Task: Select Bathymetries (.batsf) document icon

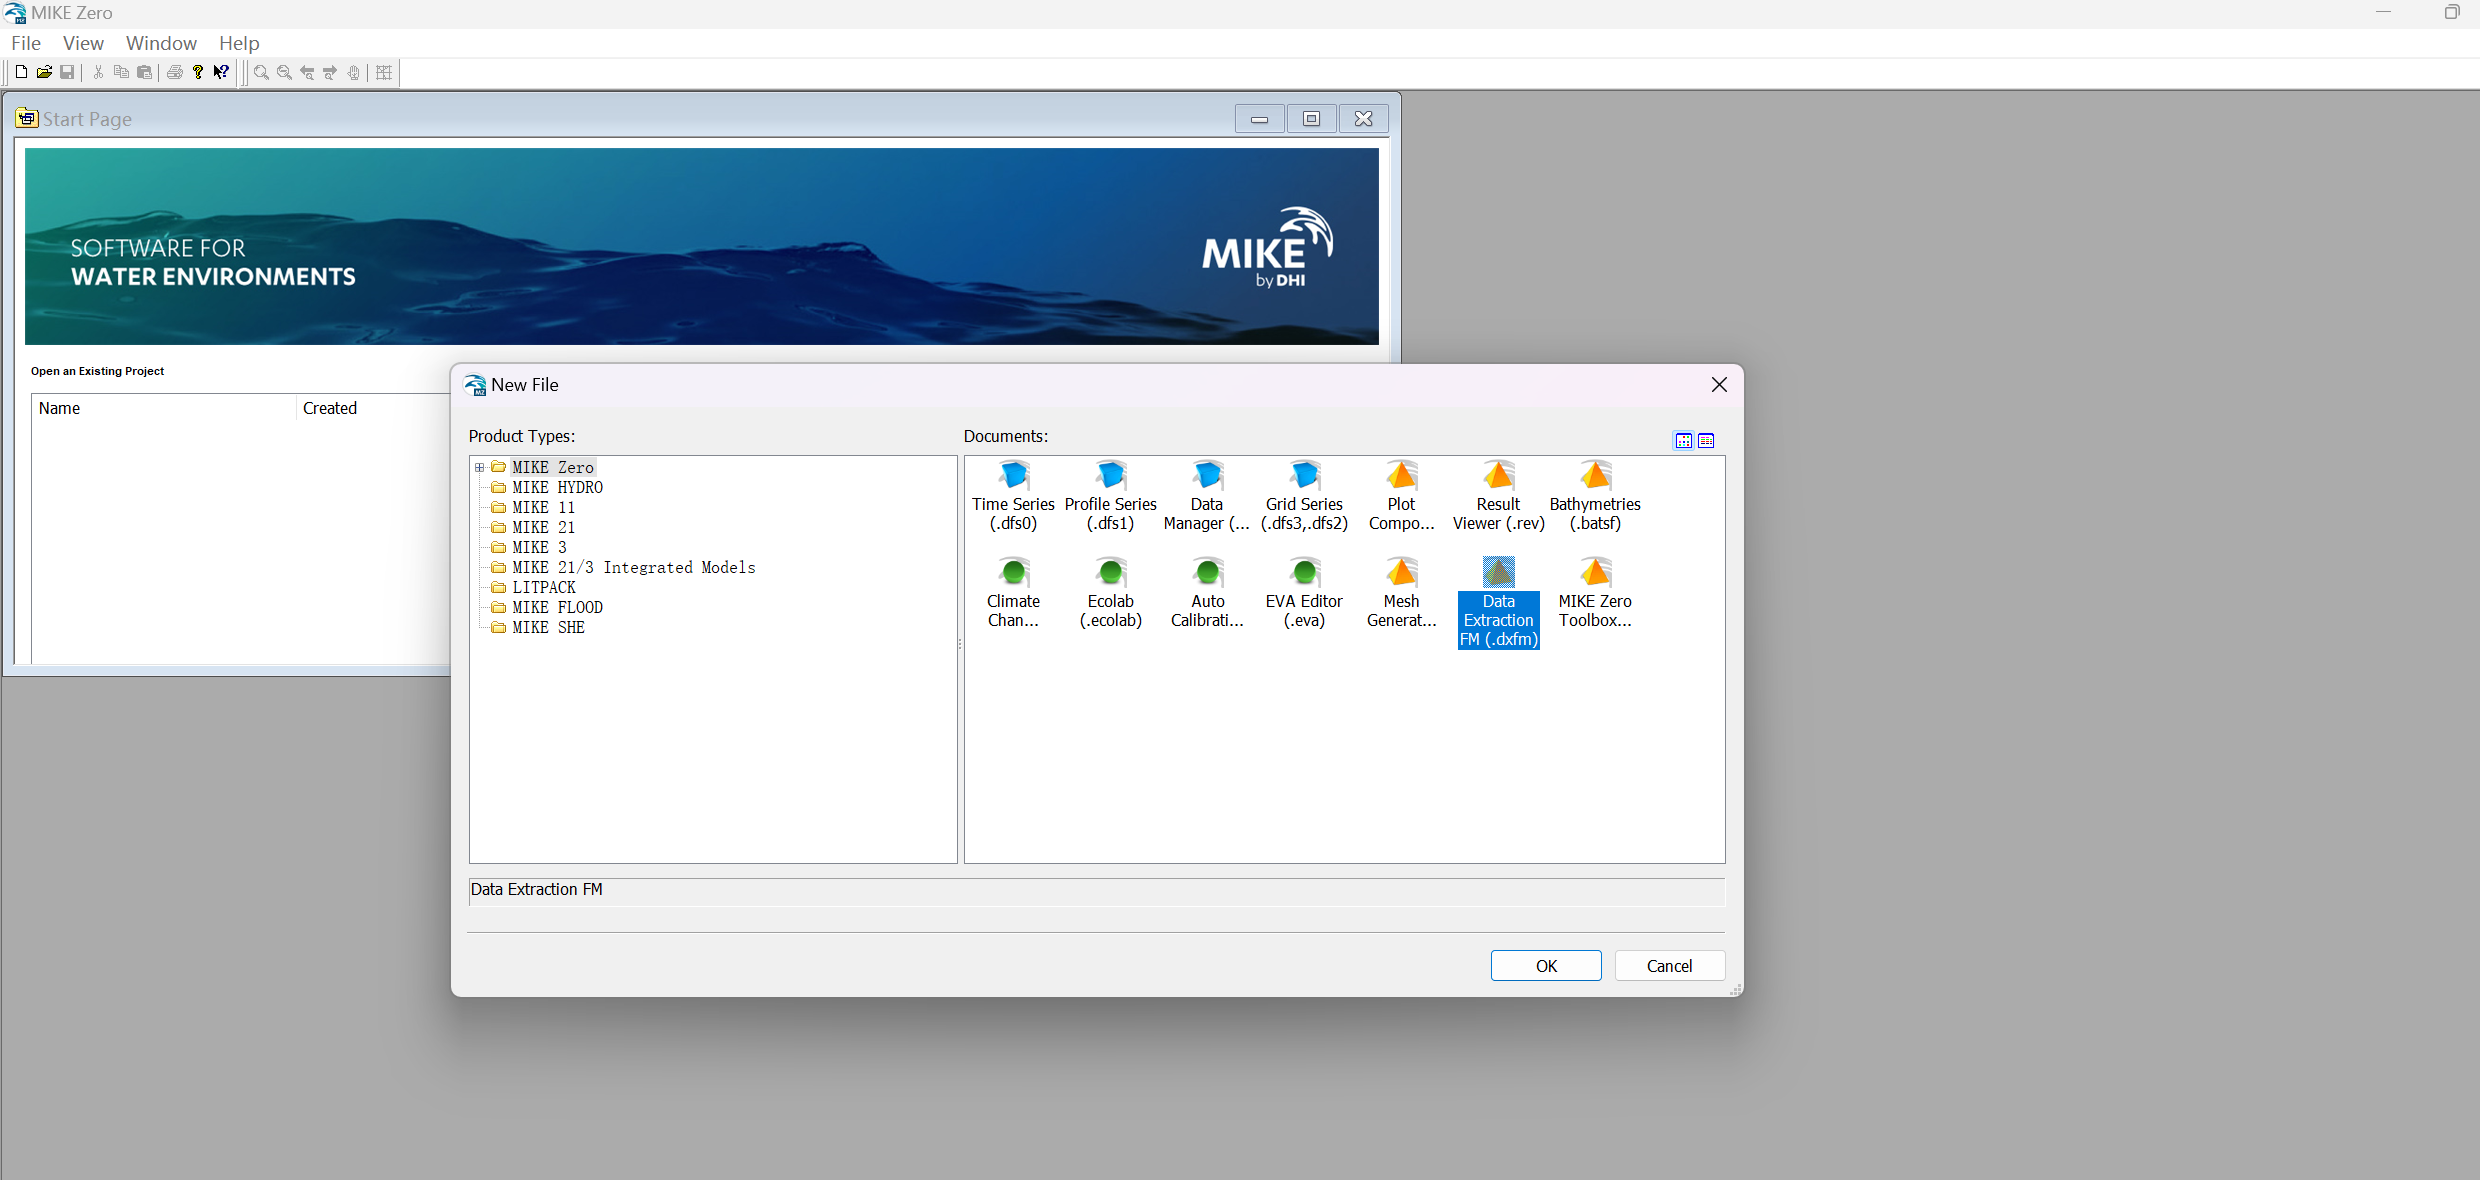Action: coord(1595,497)
